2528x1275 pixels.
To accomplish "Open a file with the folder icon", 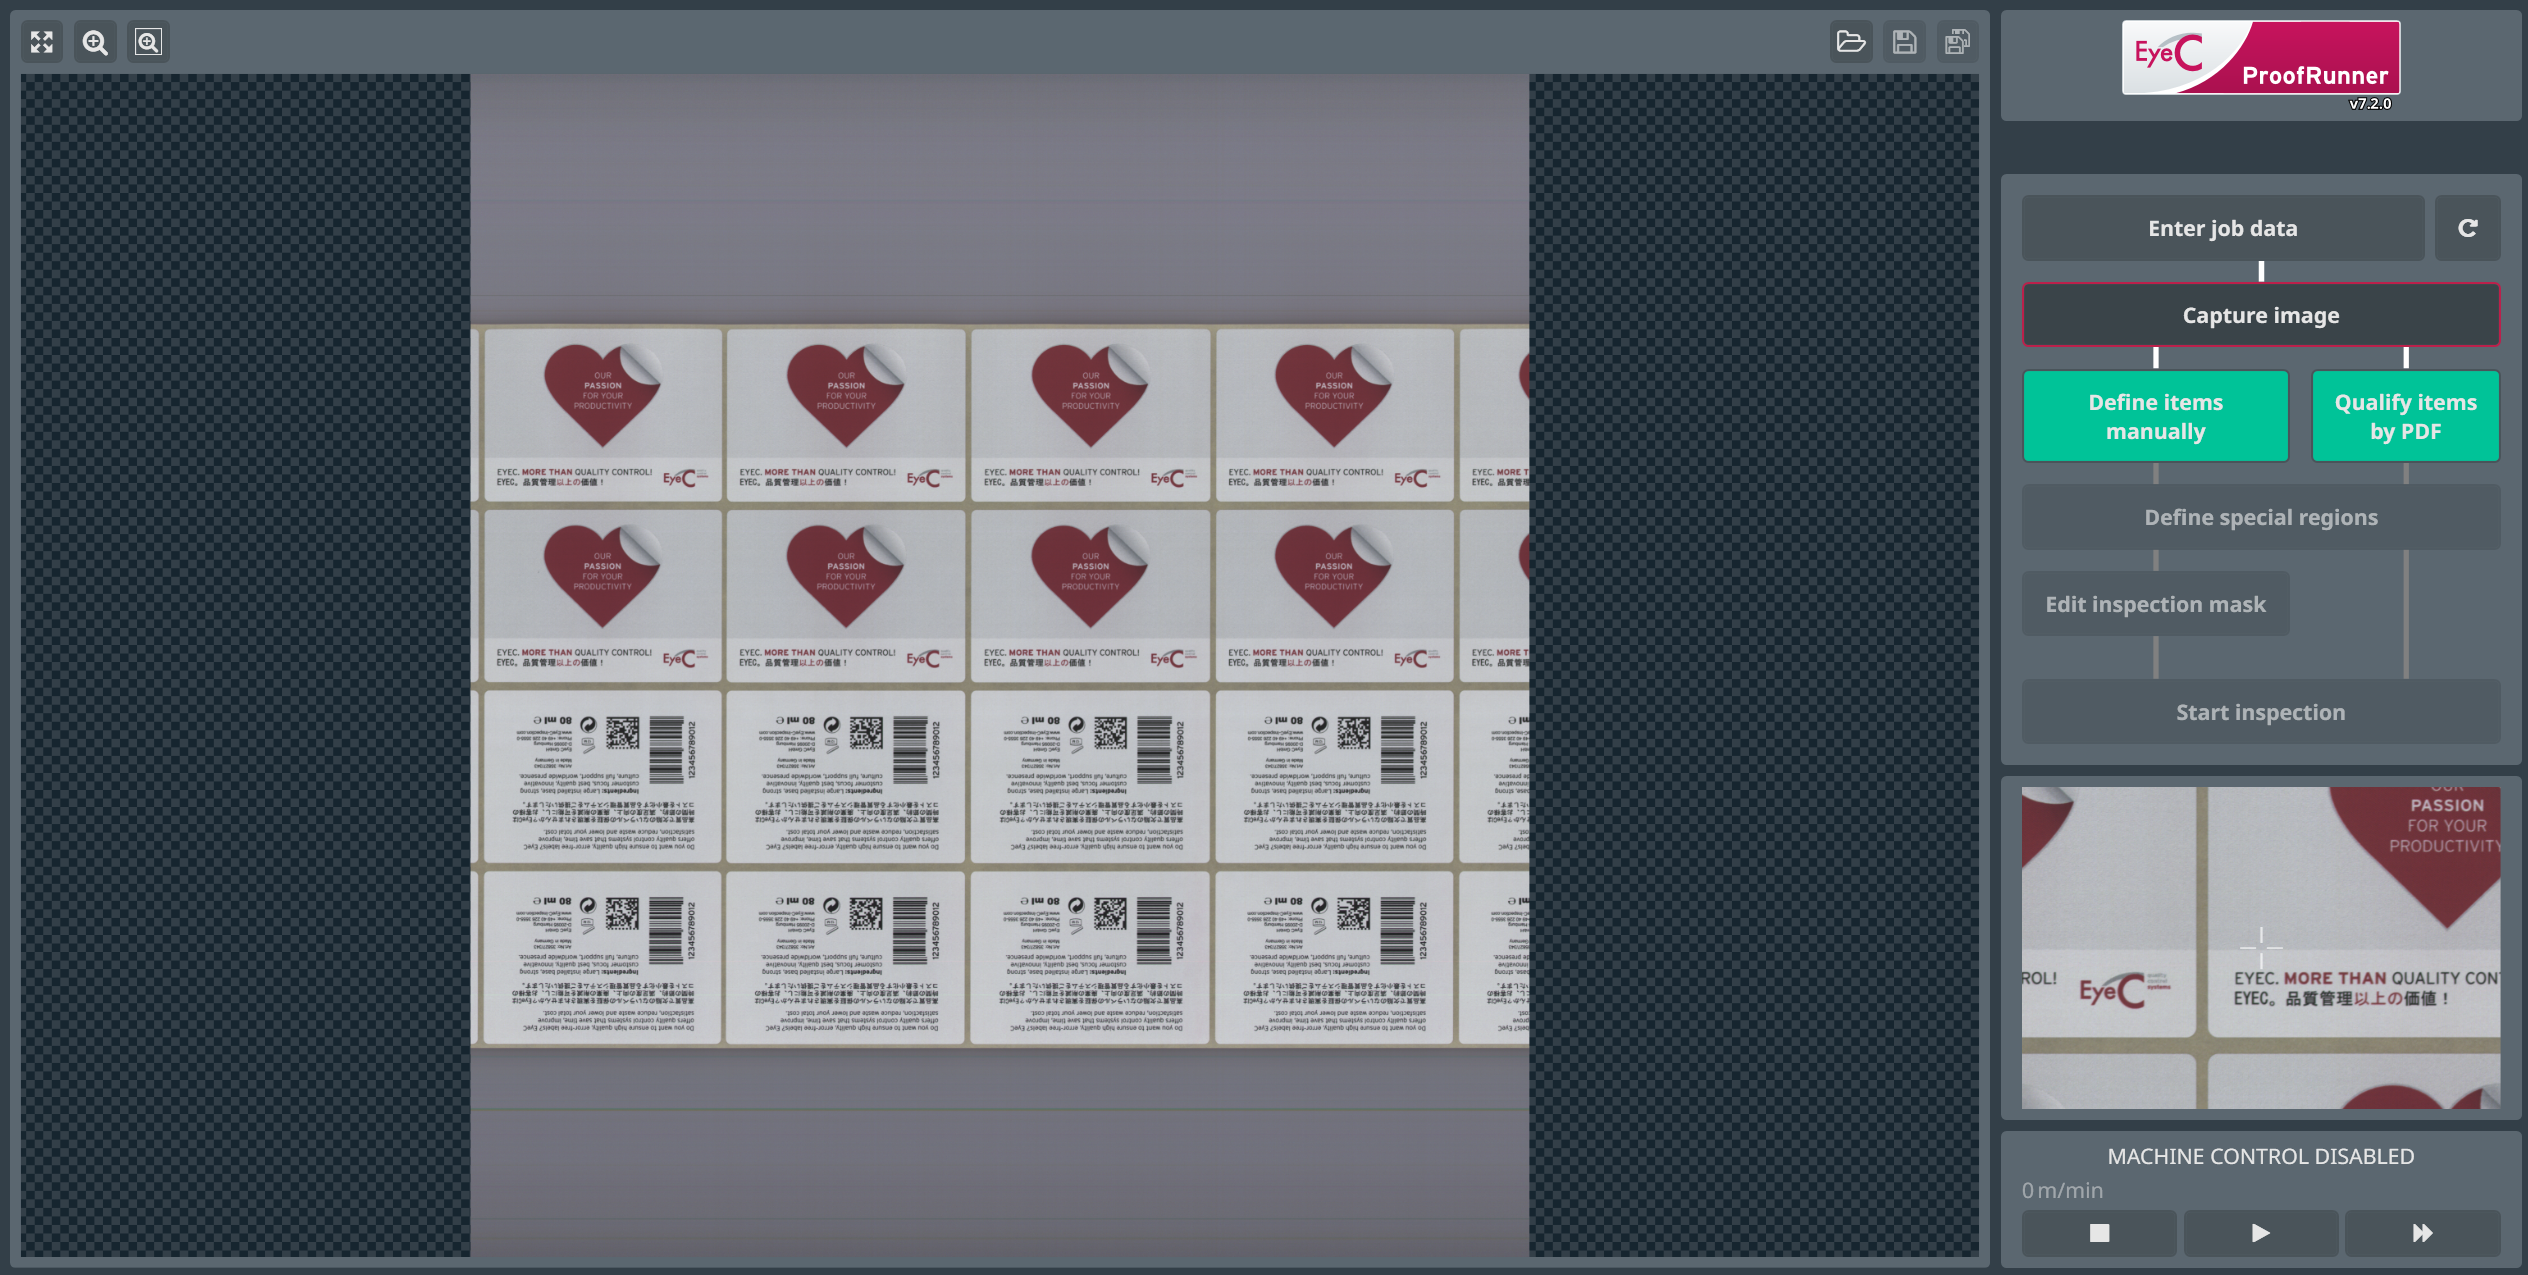I will click(1851, 42).
